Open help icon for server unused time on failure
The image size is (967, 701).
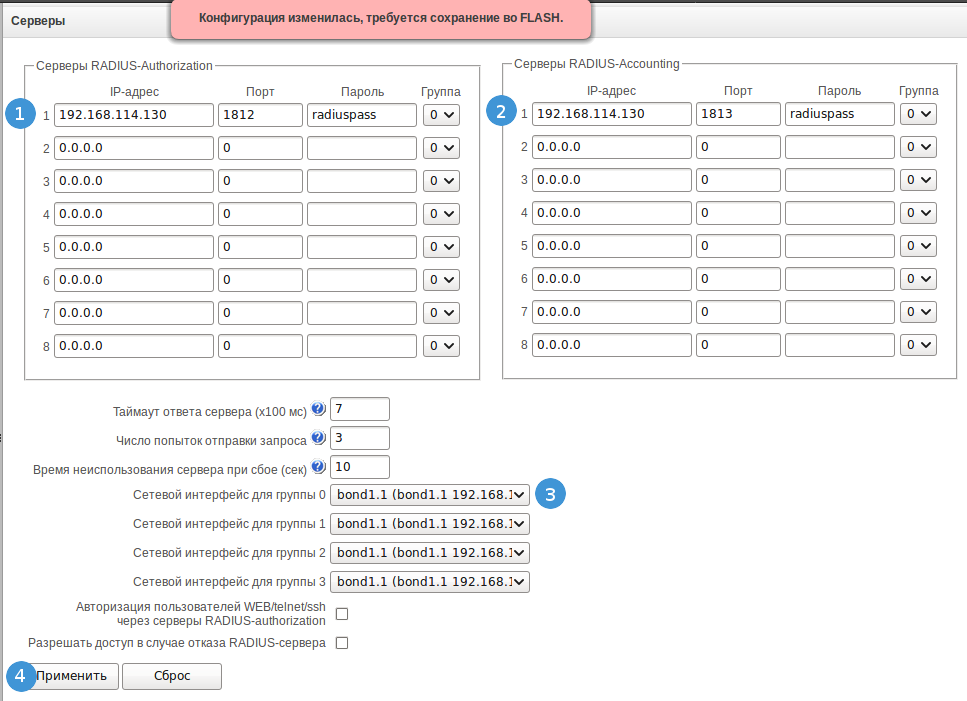[318, 466]
